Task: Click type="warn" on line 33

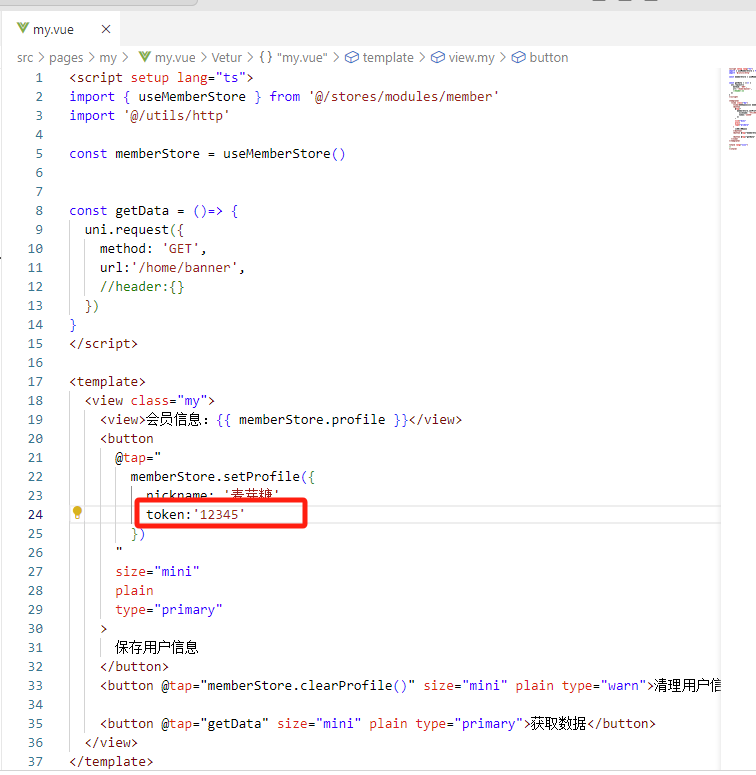Action: point(604,686)
